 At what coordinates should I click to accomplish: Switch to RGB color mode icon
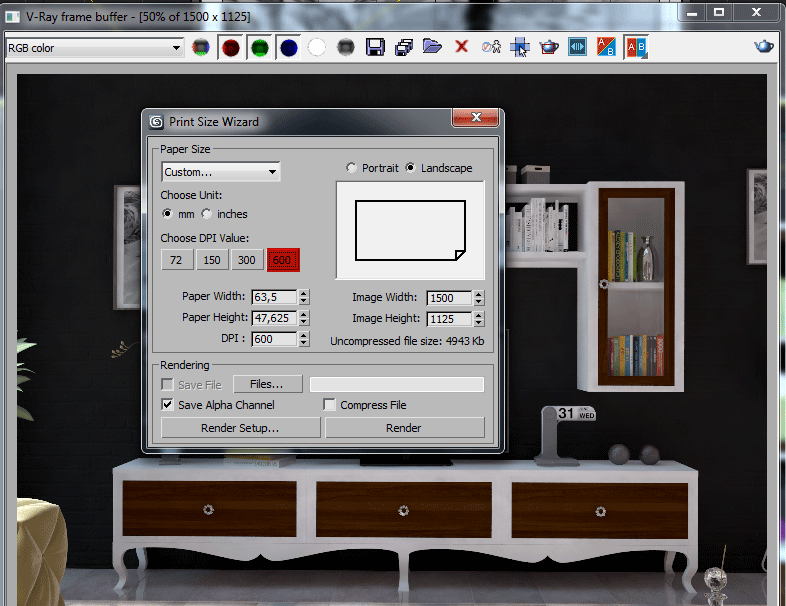pyautogui.click(x=201, y=48)
